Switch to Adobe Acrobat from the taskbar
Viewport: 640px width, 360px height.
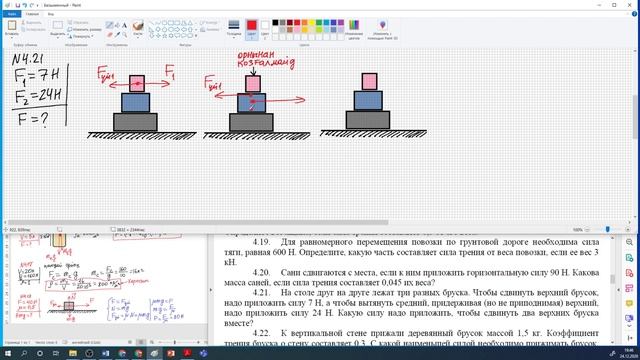click(187, 353)
